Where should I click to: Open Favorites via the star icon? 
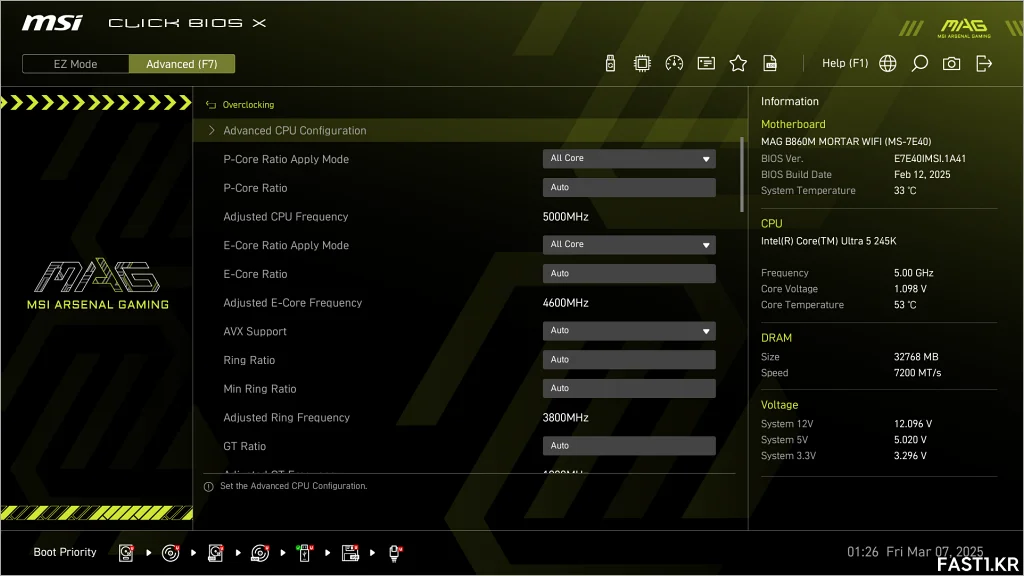(x=738, y=63)
